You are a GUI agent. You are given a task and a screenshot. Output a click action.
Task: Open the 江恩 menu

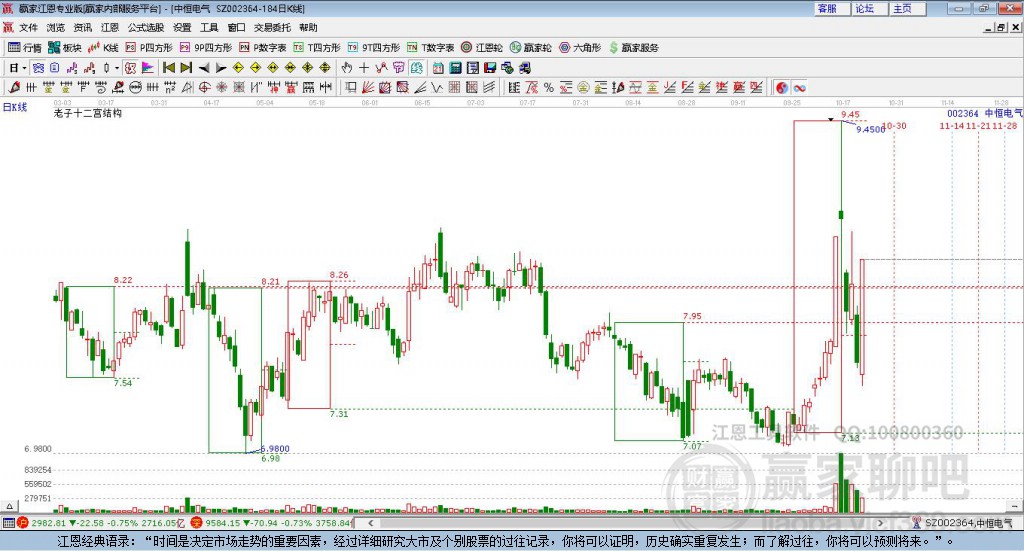click(x=110, y=27)
